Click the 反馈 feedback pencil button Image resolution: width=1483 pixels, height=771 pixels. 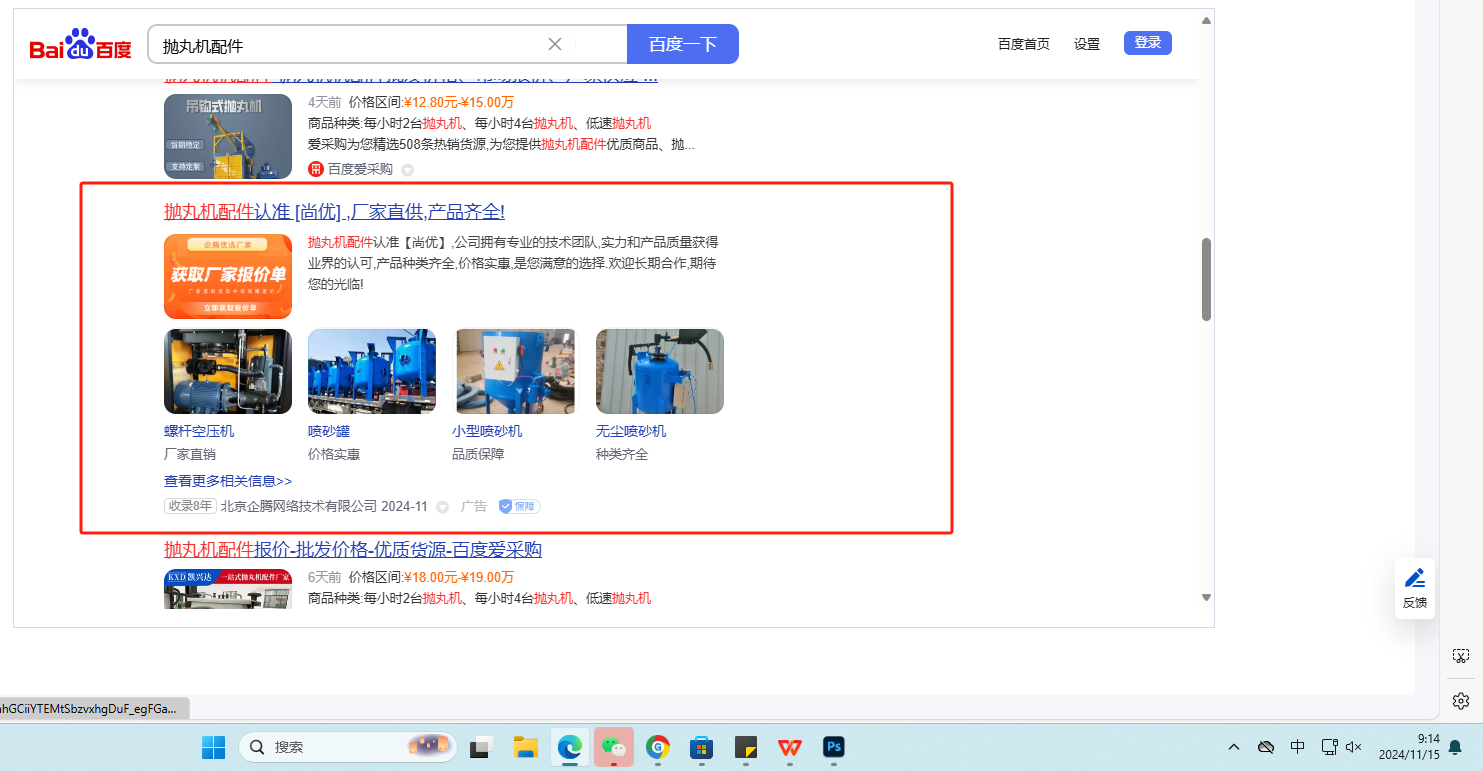tap(1415, 588)
